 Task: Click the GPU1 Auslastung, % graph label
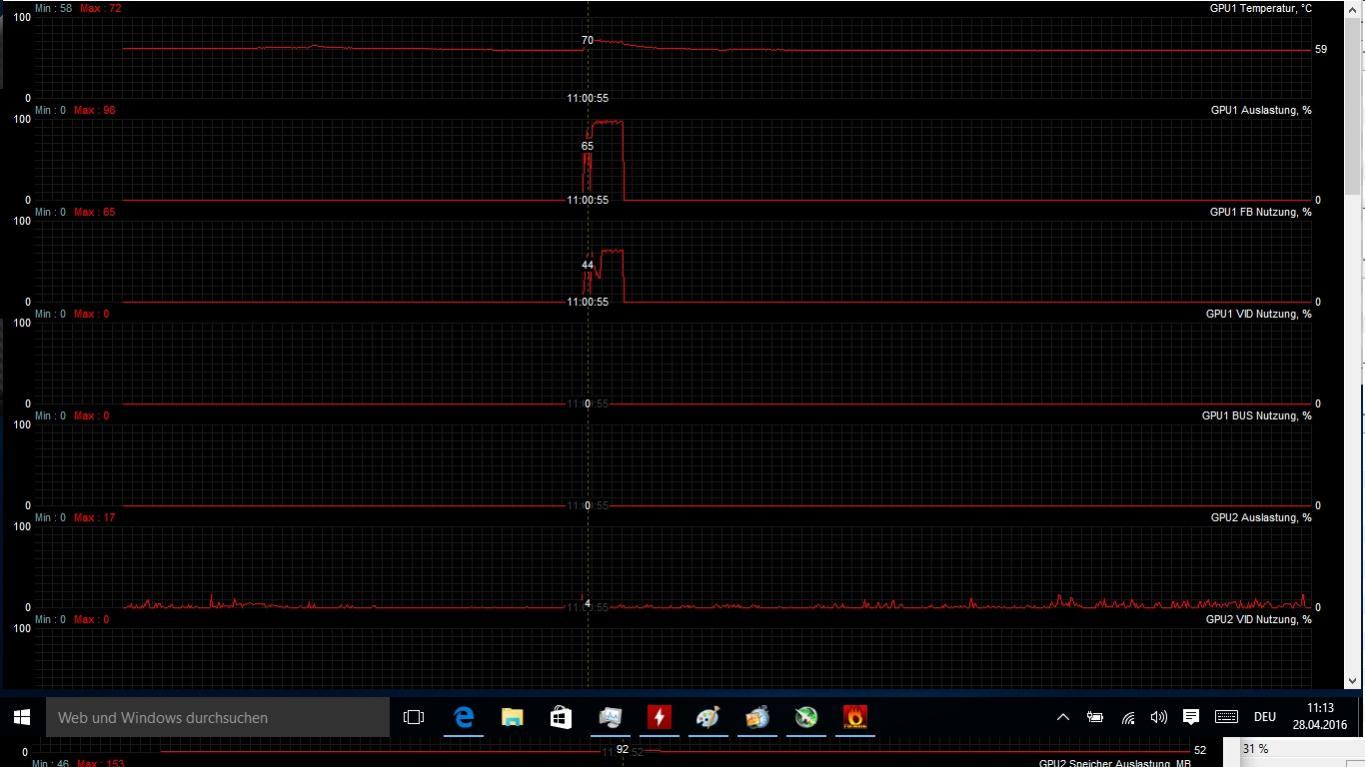click(x=1261, y=110)
